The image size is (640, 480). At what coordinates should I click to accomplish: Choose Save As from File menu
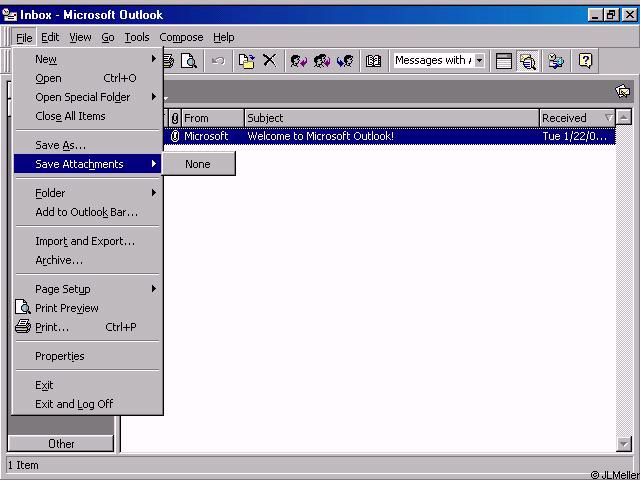(87, 145)
